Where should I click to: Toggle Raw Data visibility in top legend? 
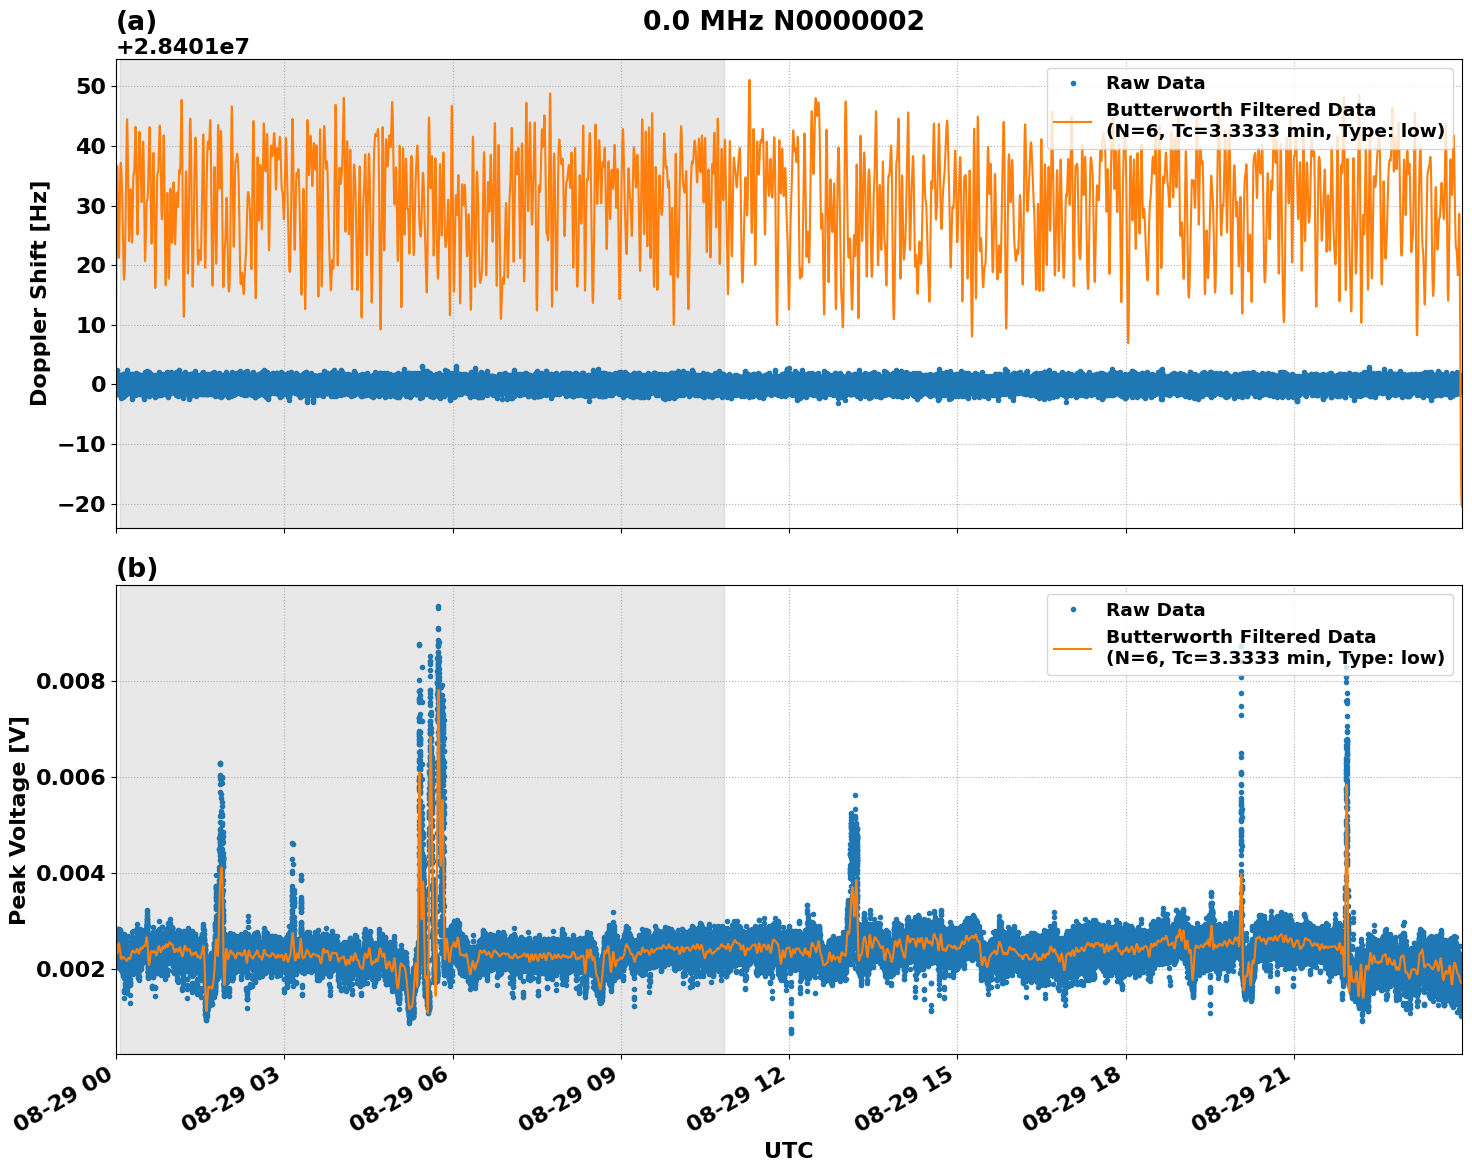pyautogui.click(x=1152, y=82)
